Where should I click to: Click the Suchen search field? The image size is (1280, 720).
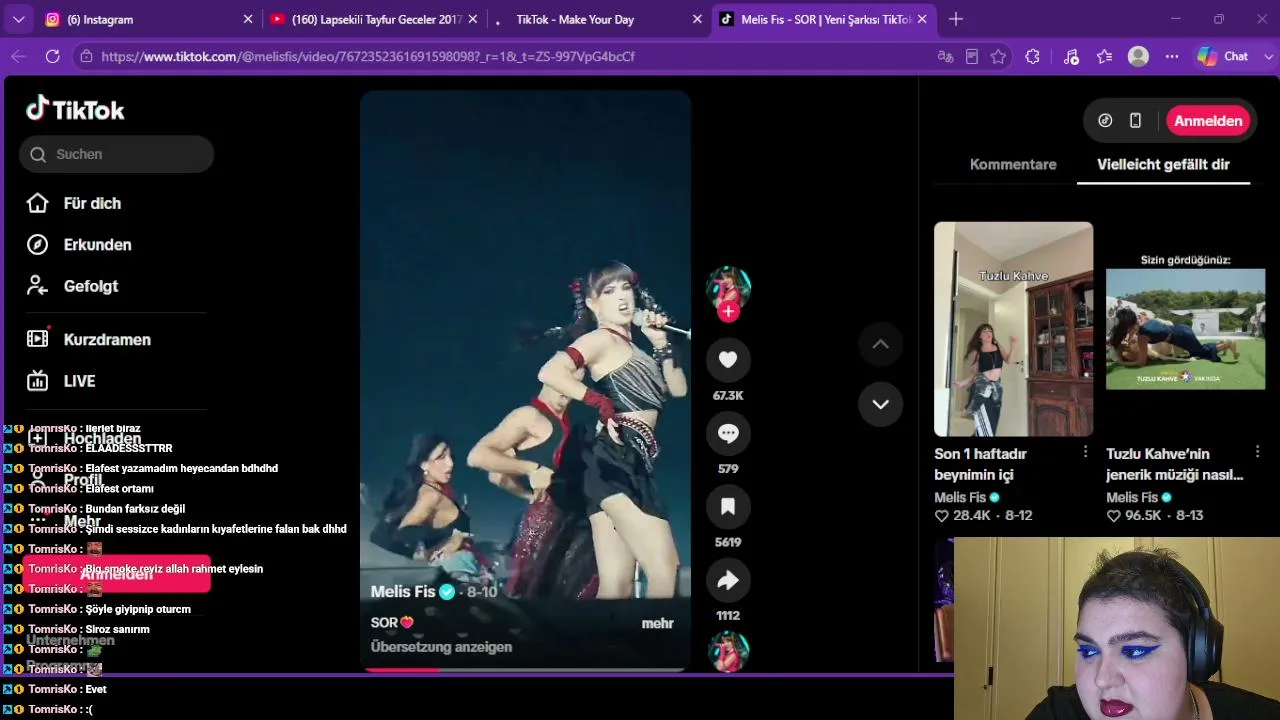tap(116, 154)
